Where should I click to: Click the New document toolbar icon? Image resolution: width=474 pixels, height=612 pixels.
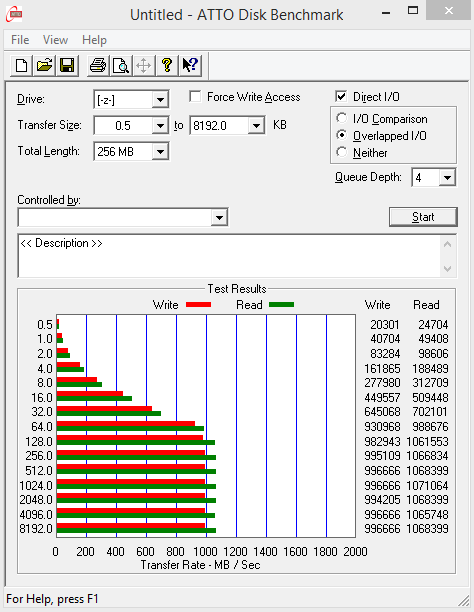click(x=21, y=65)
